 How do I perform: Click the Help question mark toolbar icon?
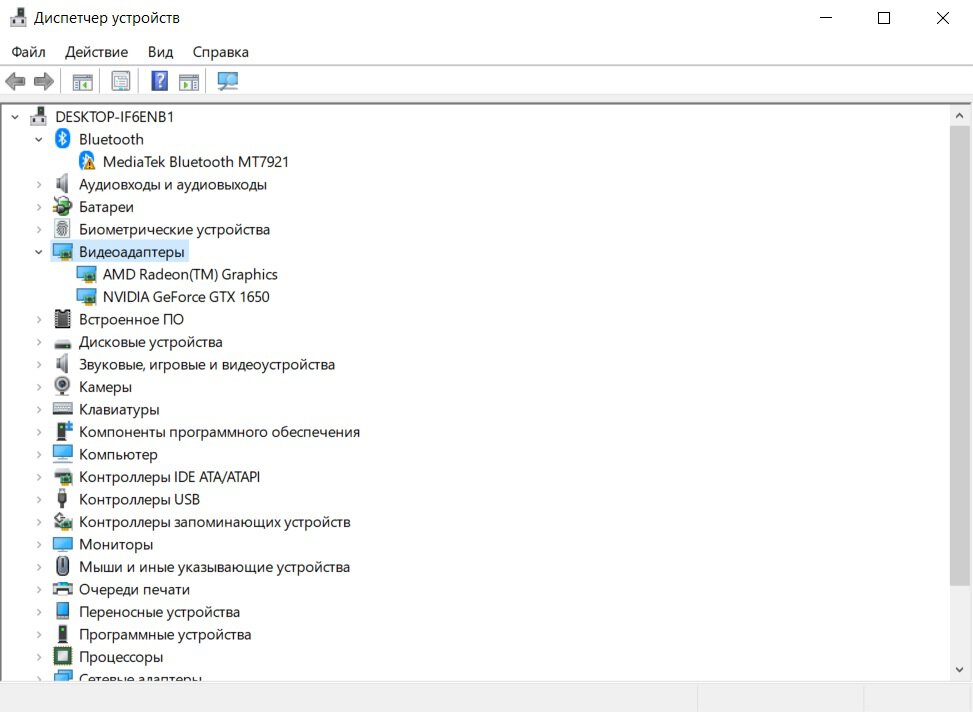(159, 81)
